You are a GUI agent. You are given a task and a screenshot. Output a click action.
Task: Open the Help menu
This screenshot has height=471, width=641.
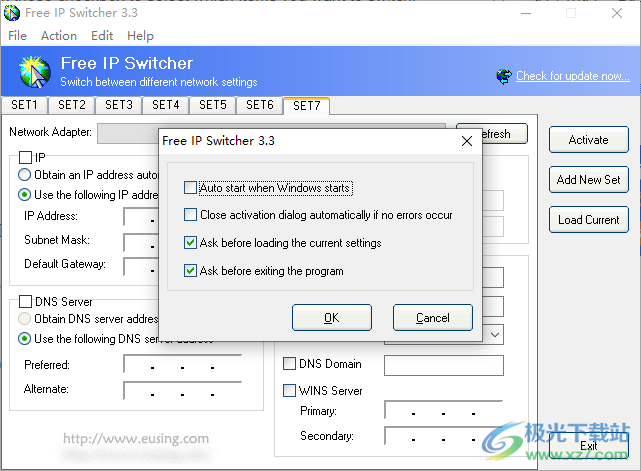140,36
